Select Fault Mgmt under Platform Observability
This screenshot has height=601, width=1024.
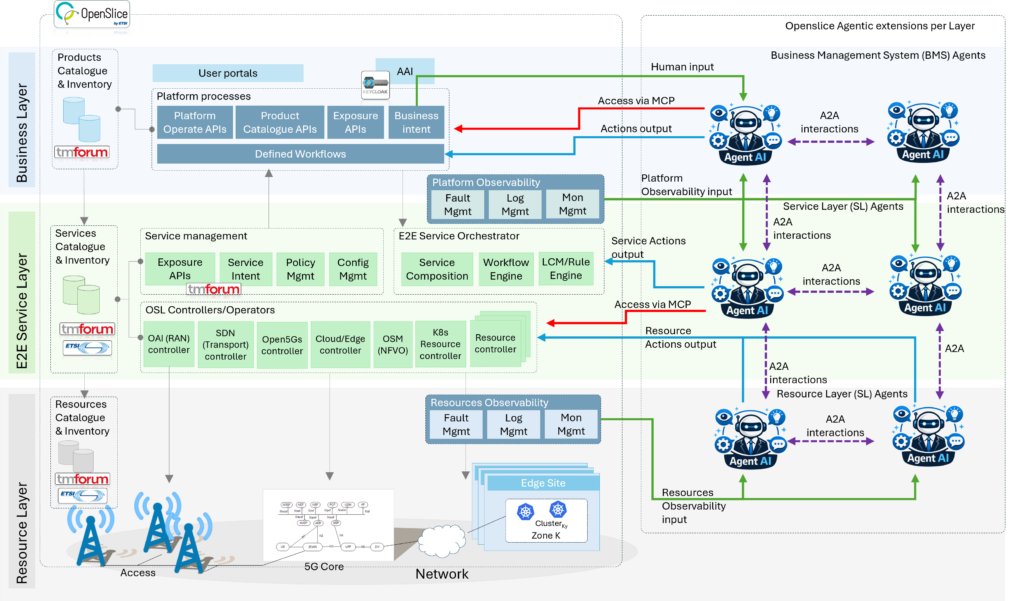click(x=456, y=205)
